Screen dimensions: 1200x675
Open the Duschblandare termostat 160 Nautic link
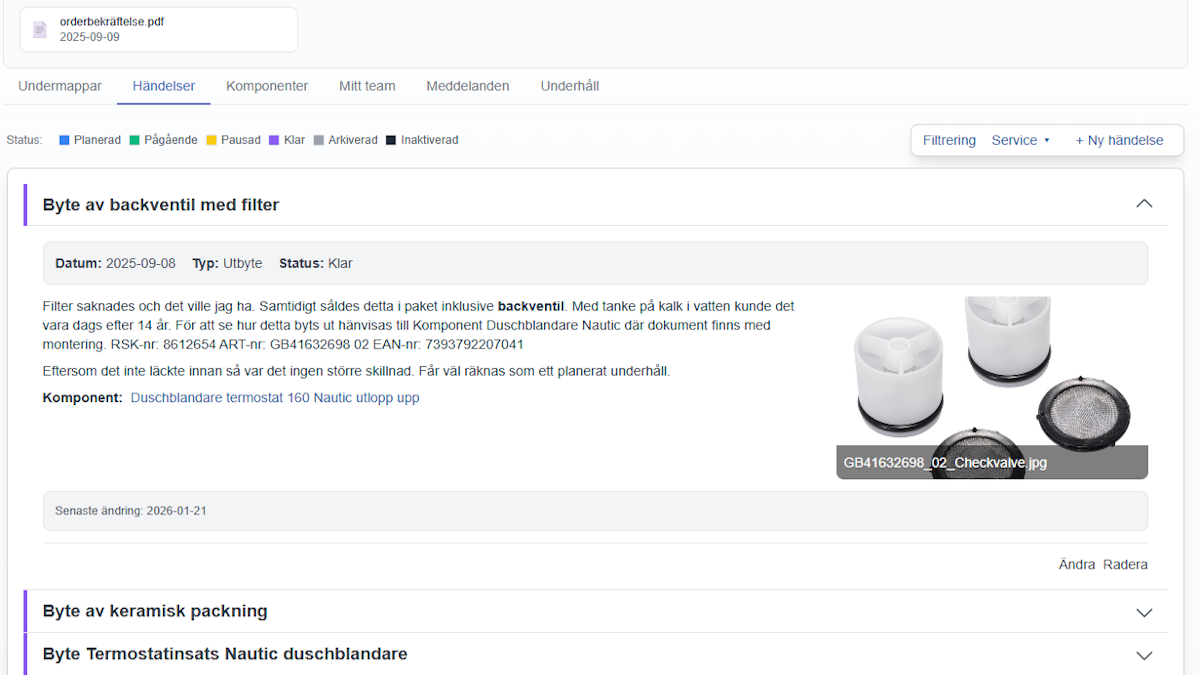(x=275, y=398)
